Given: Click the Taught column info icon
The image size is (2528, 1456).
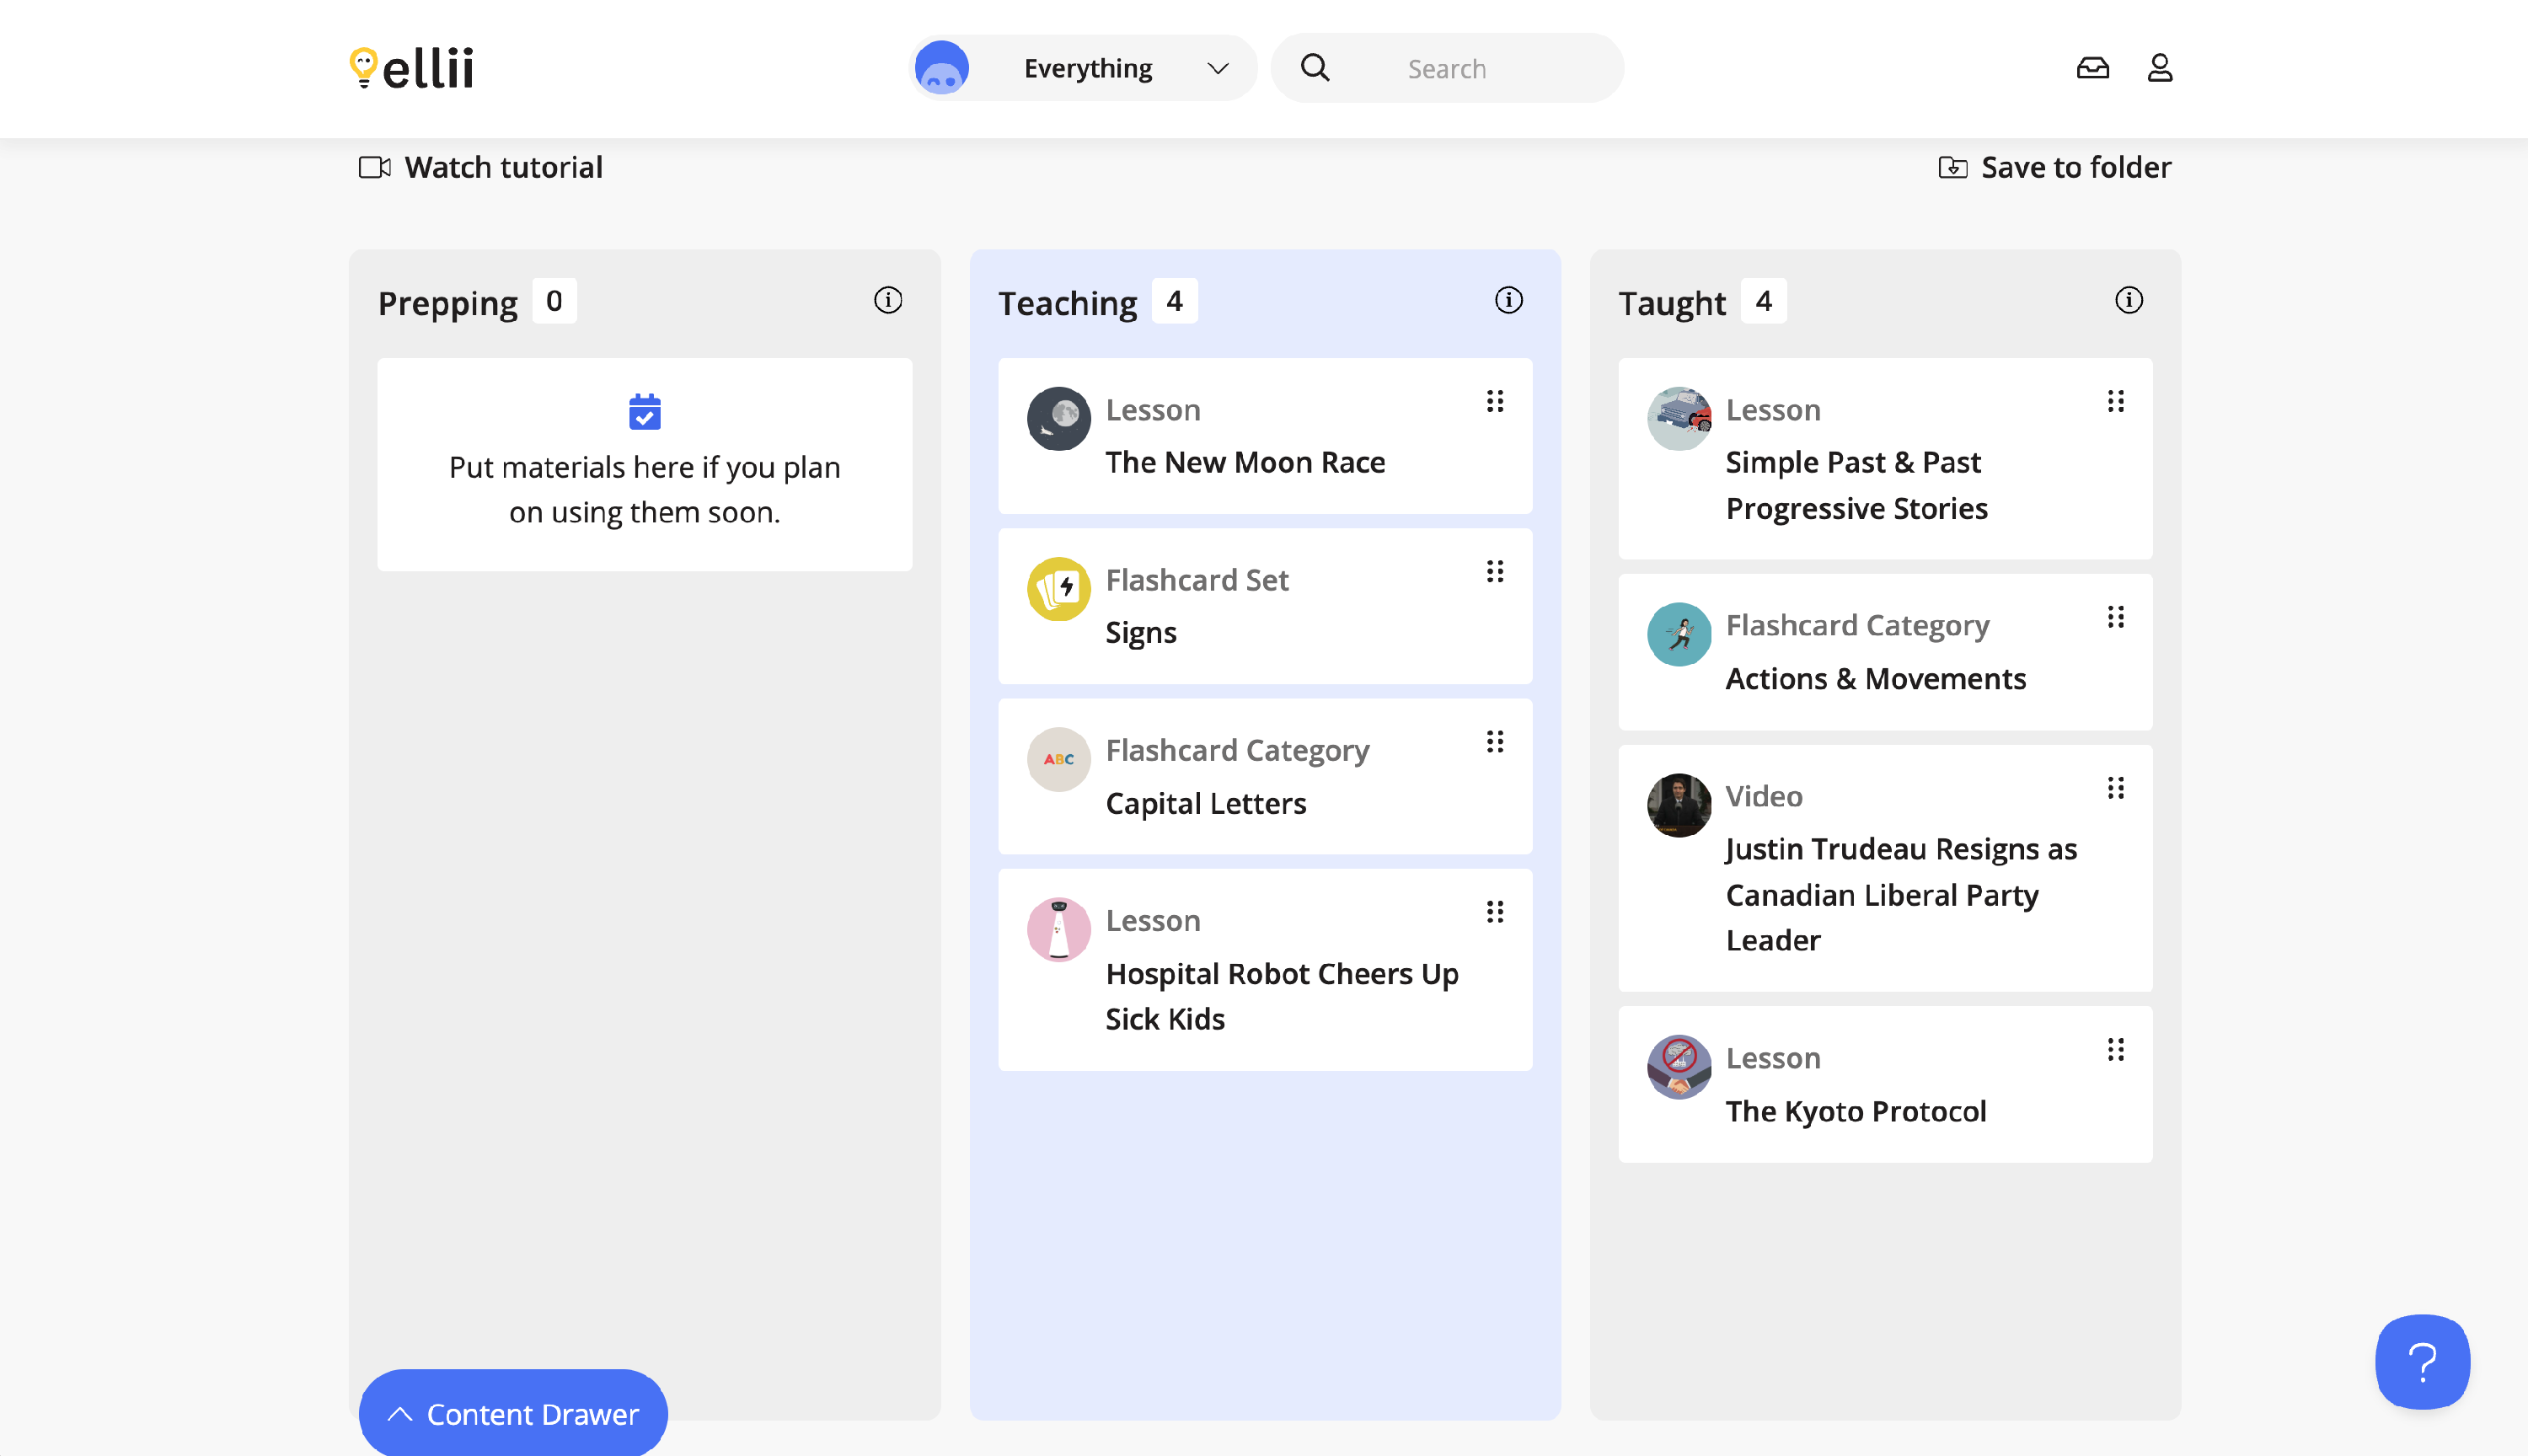Looking at the screenshot, I should tap(2129, 300).
